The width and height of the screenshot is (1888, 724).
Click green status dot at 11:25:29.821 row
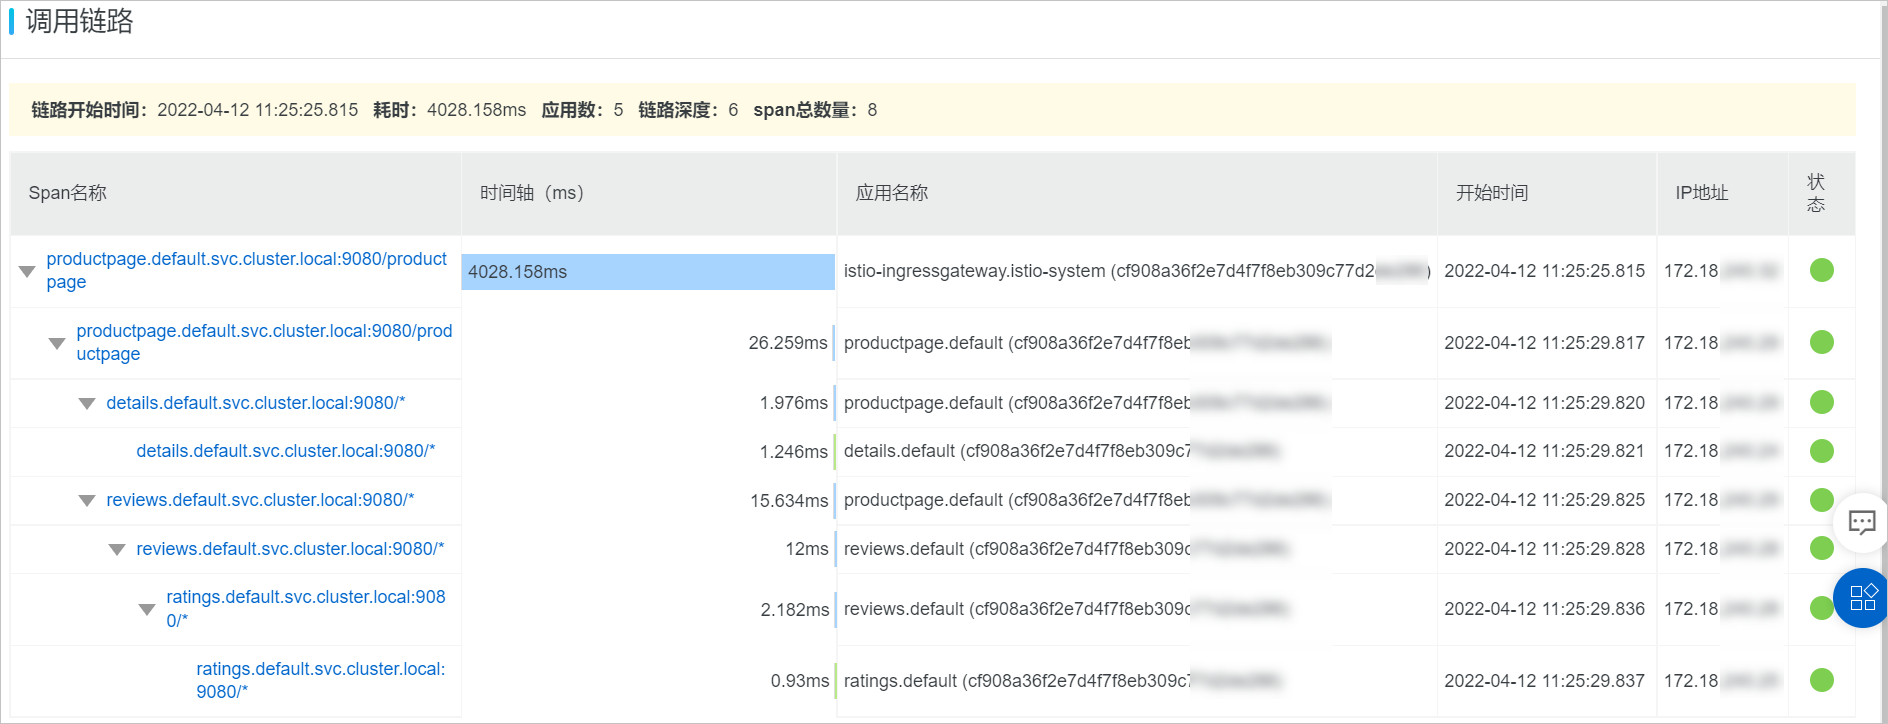(1821, 451)
